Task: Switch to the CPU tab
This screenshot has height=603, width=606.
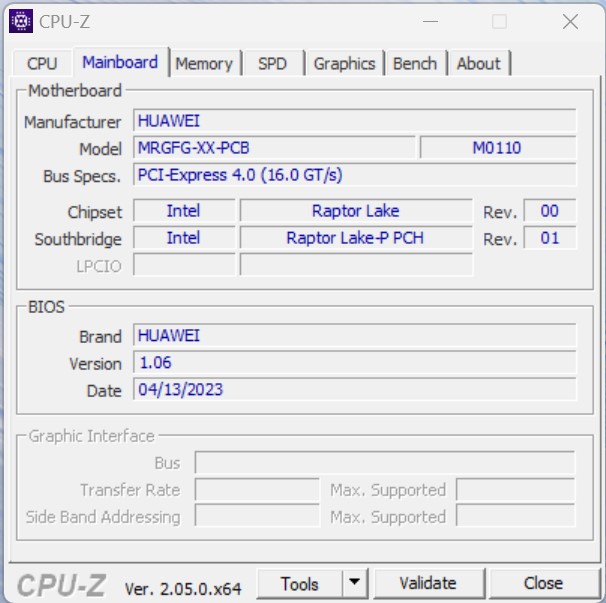Action: 42,63
